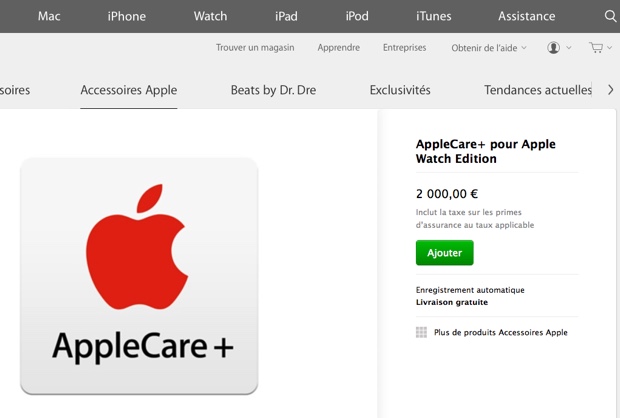620x418 pixels.
Task: Follow Plus de produits Accessoires Apple link
Action: coord(501,333)
